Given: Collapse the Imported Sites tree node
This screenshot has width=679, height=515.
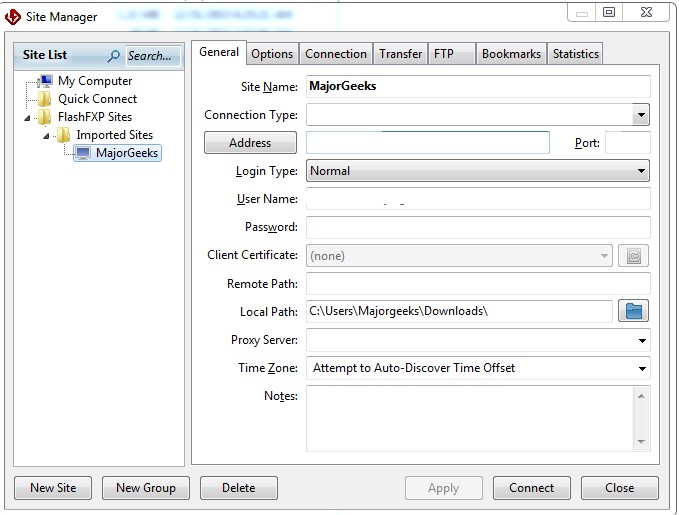Looking at the screenshot, I should point(46,136).
